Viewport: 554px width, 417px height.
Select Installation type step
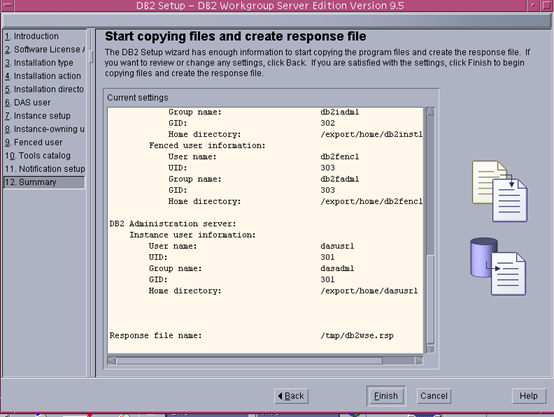39,63
